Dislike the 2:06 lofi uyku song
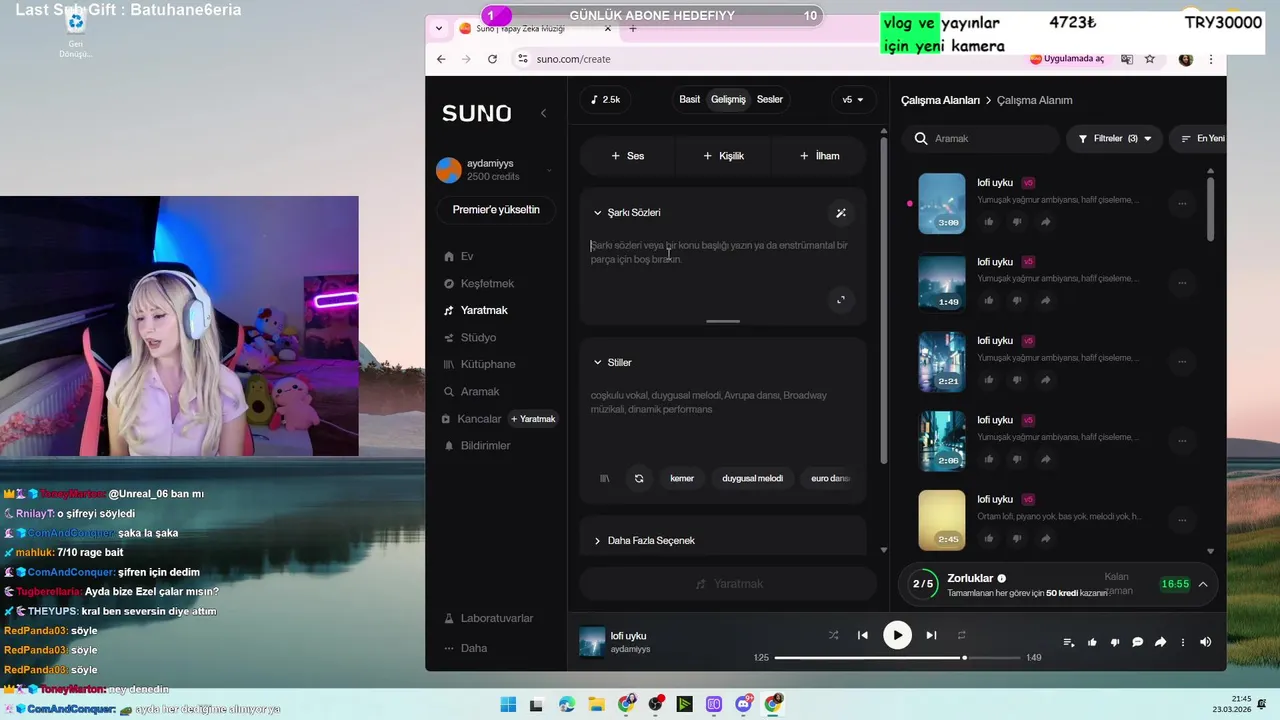1280x720 pixels. point(1017,459)
